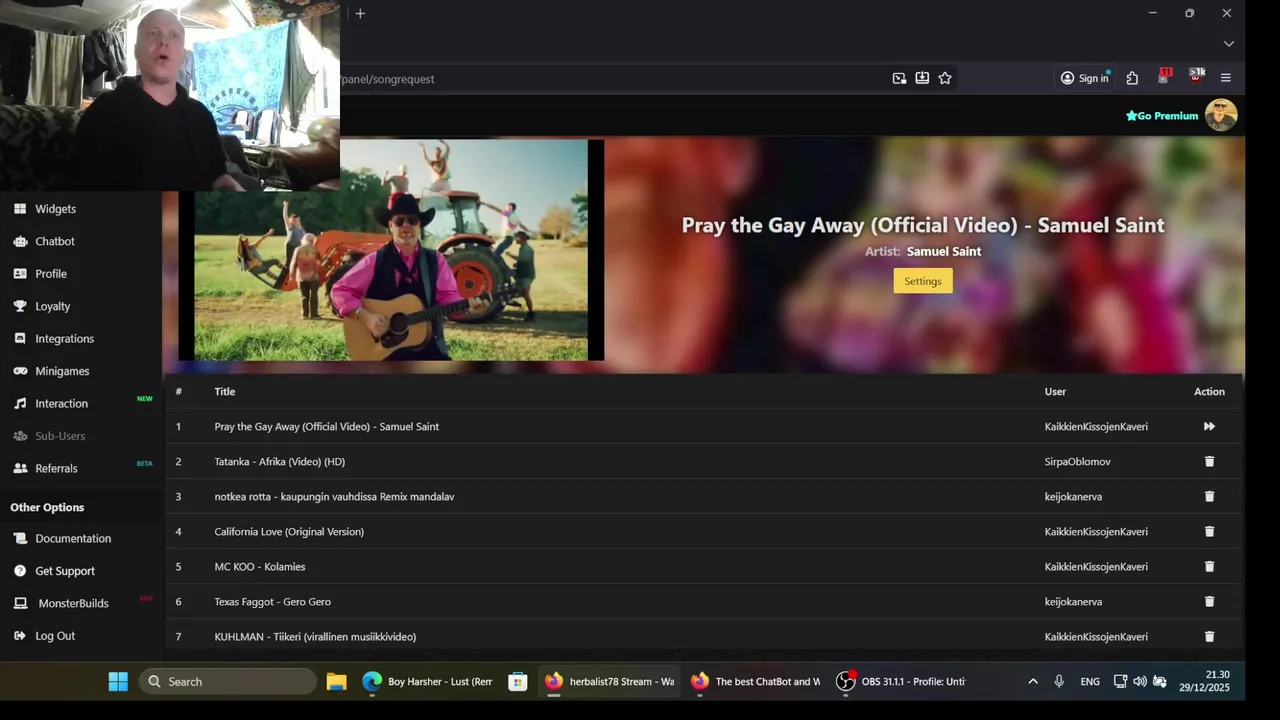Show hidden system tray icons

[1033, 681]
